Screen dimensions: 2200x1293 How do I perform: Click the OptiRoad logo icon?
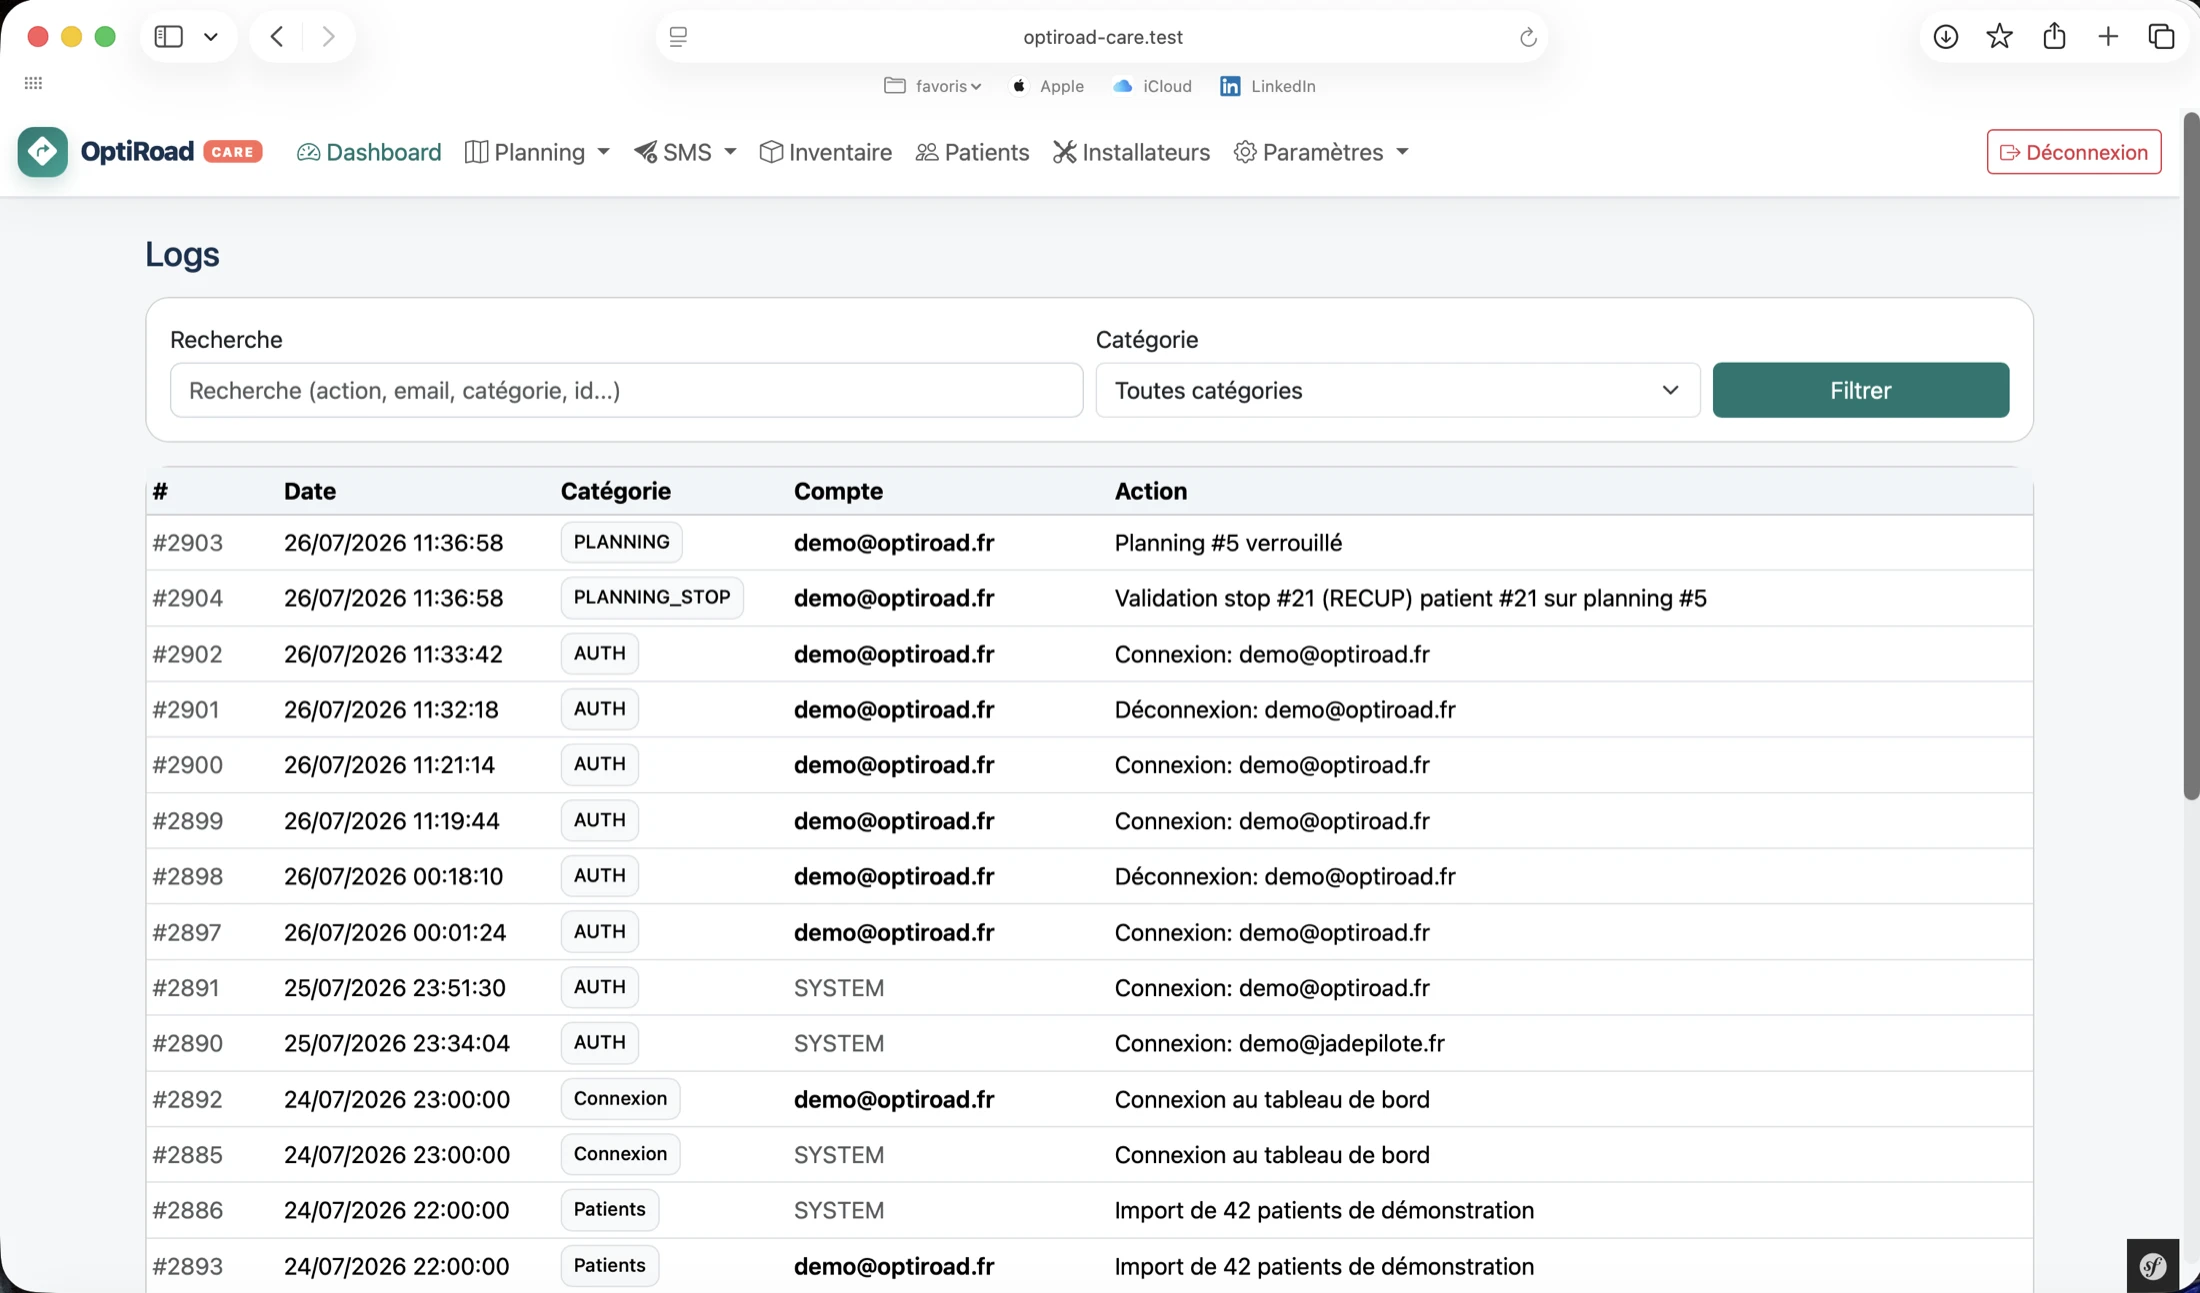(42, 152)
